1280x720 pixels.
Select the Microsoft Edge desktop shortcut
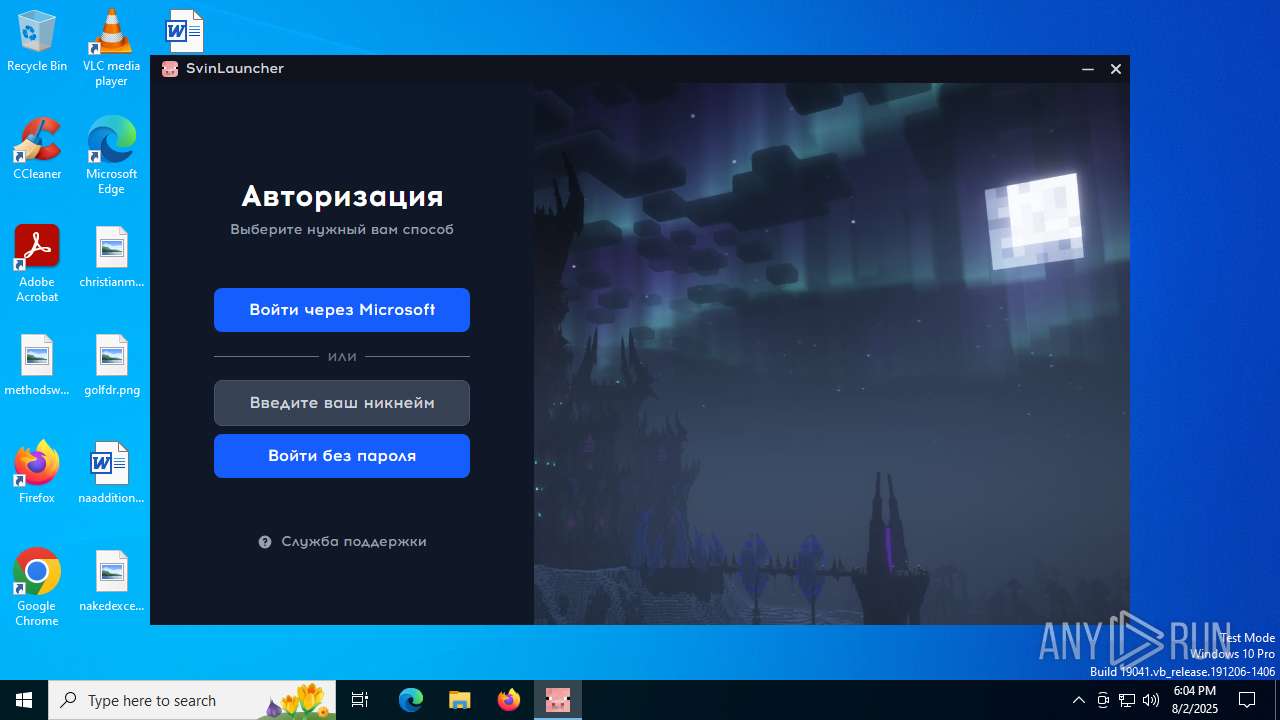coord(111,156)
